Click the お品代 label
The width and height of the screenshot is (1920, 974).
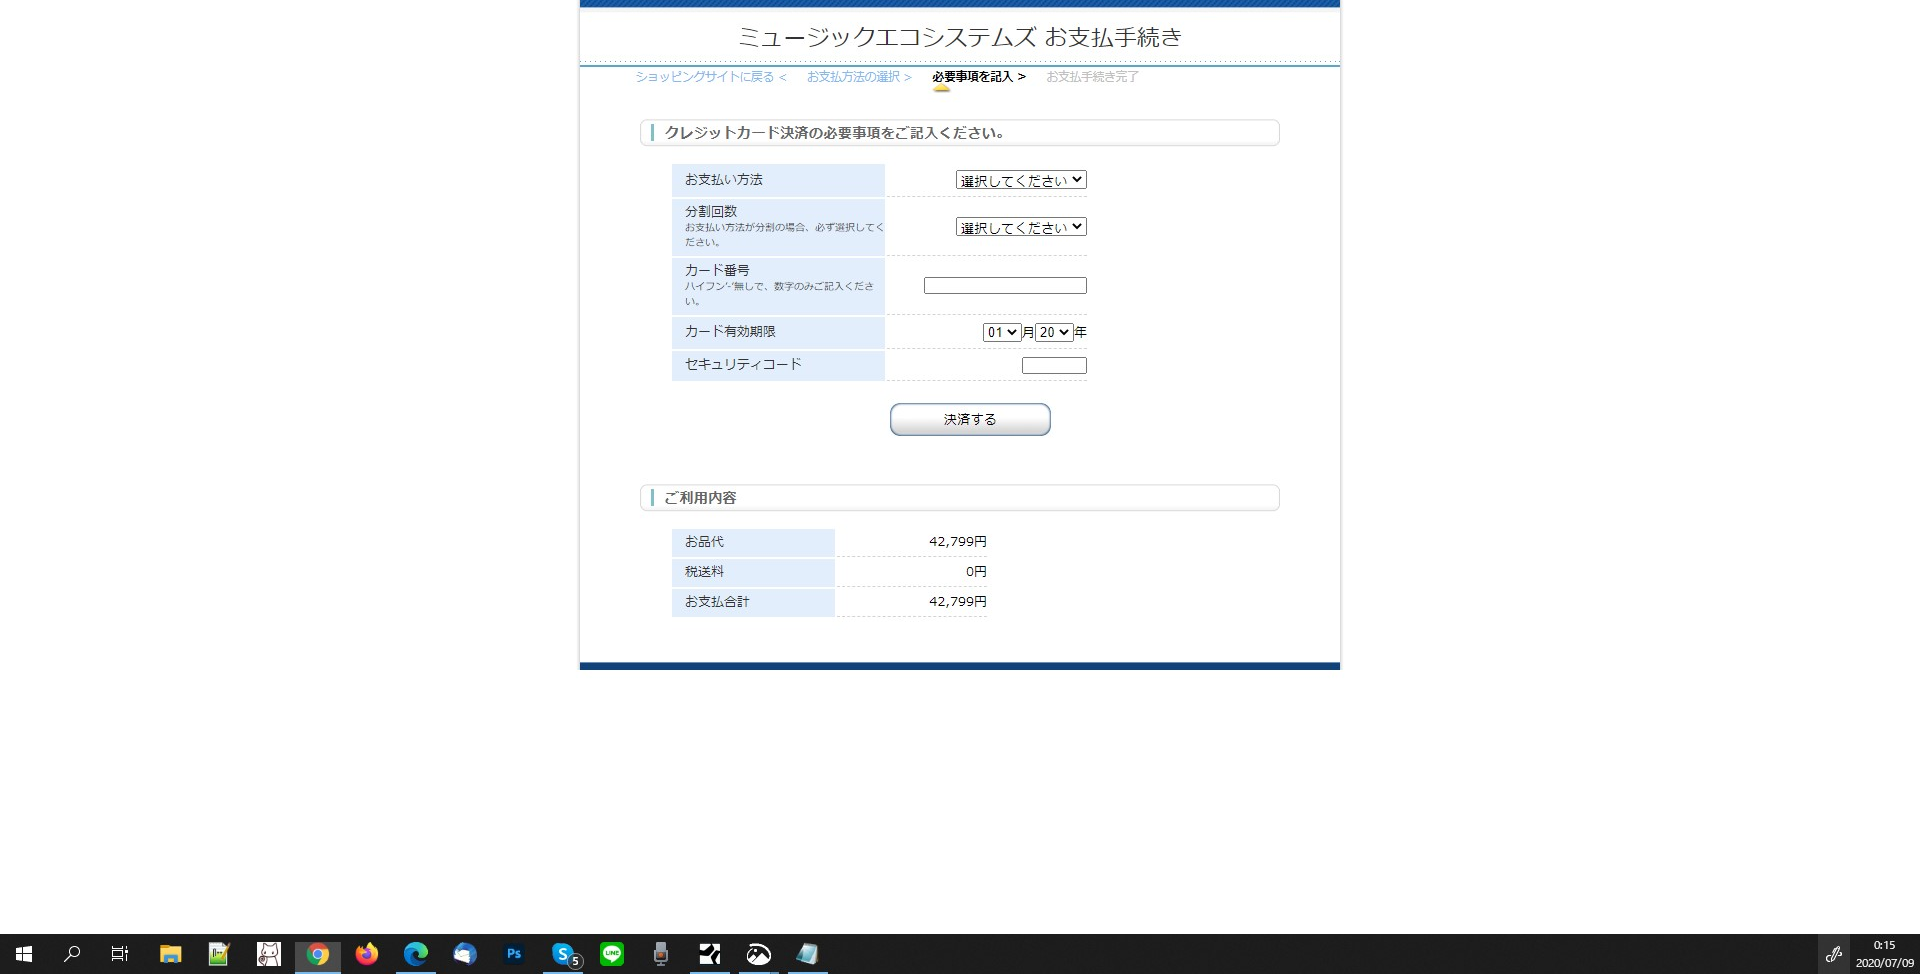704,542
